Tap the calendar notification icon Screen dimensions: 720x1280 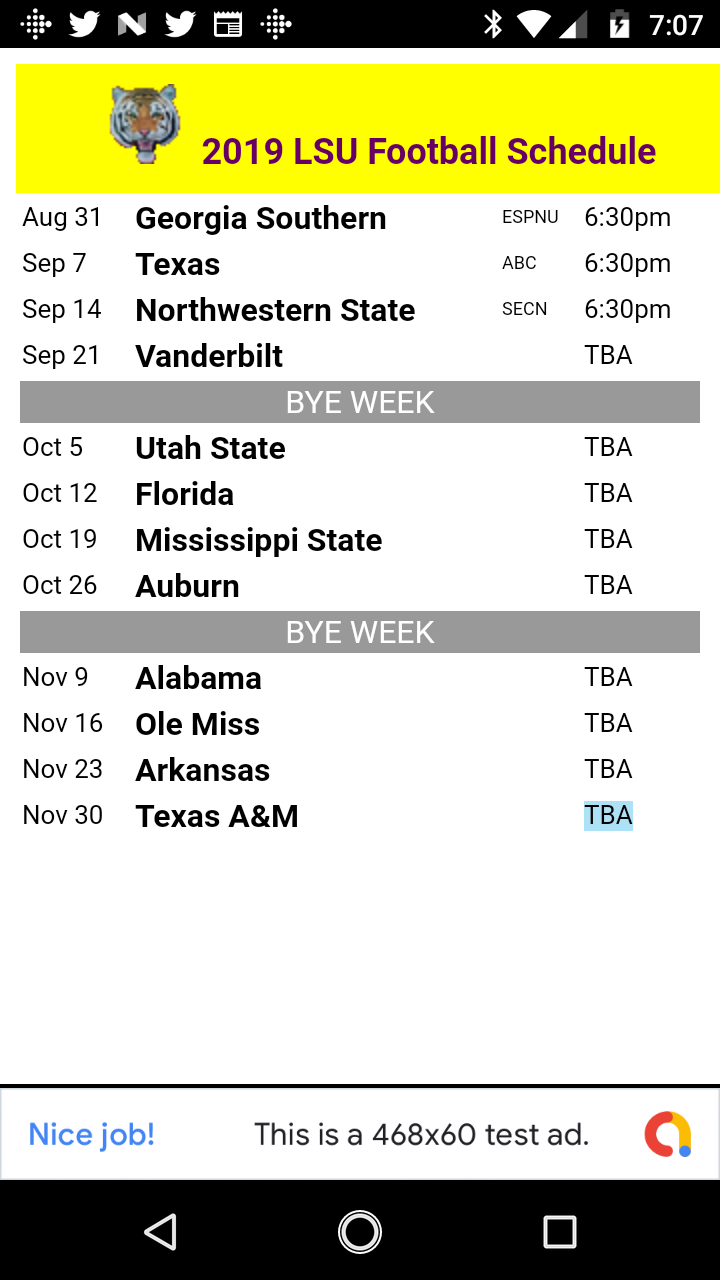point(228,24)
